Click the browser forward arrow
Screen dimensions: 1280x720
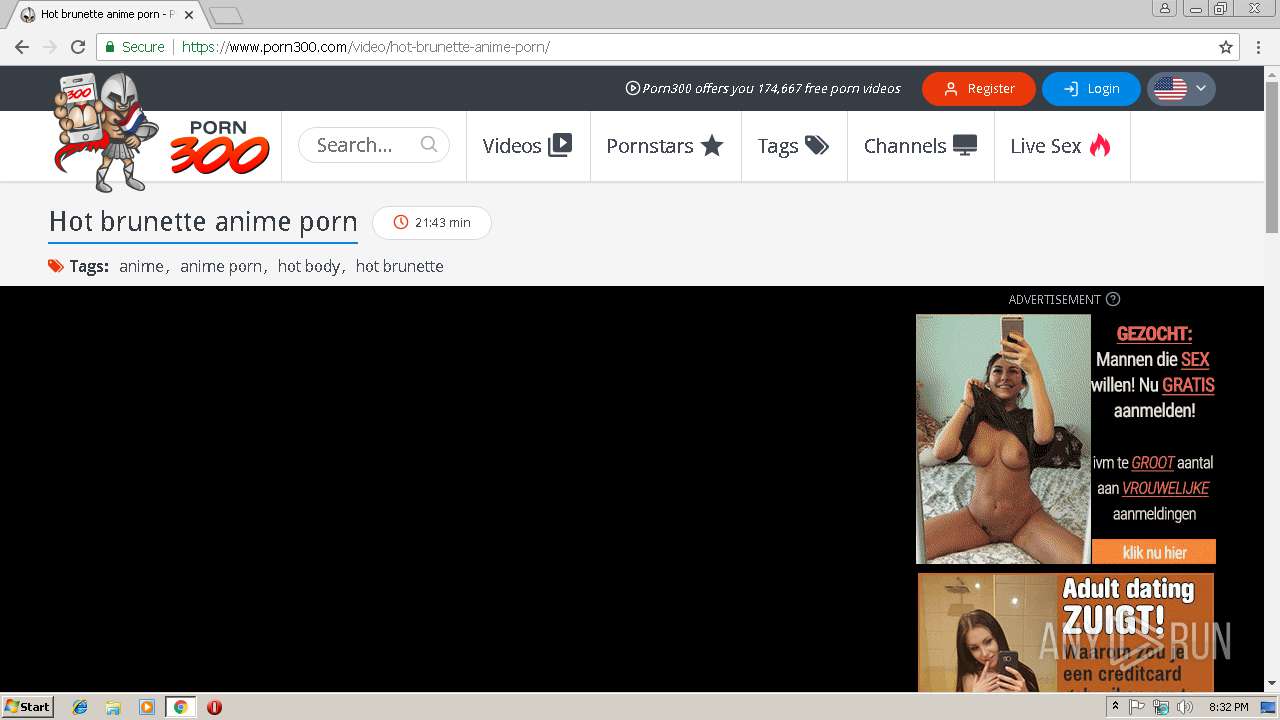[x=50, y=47]
